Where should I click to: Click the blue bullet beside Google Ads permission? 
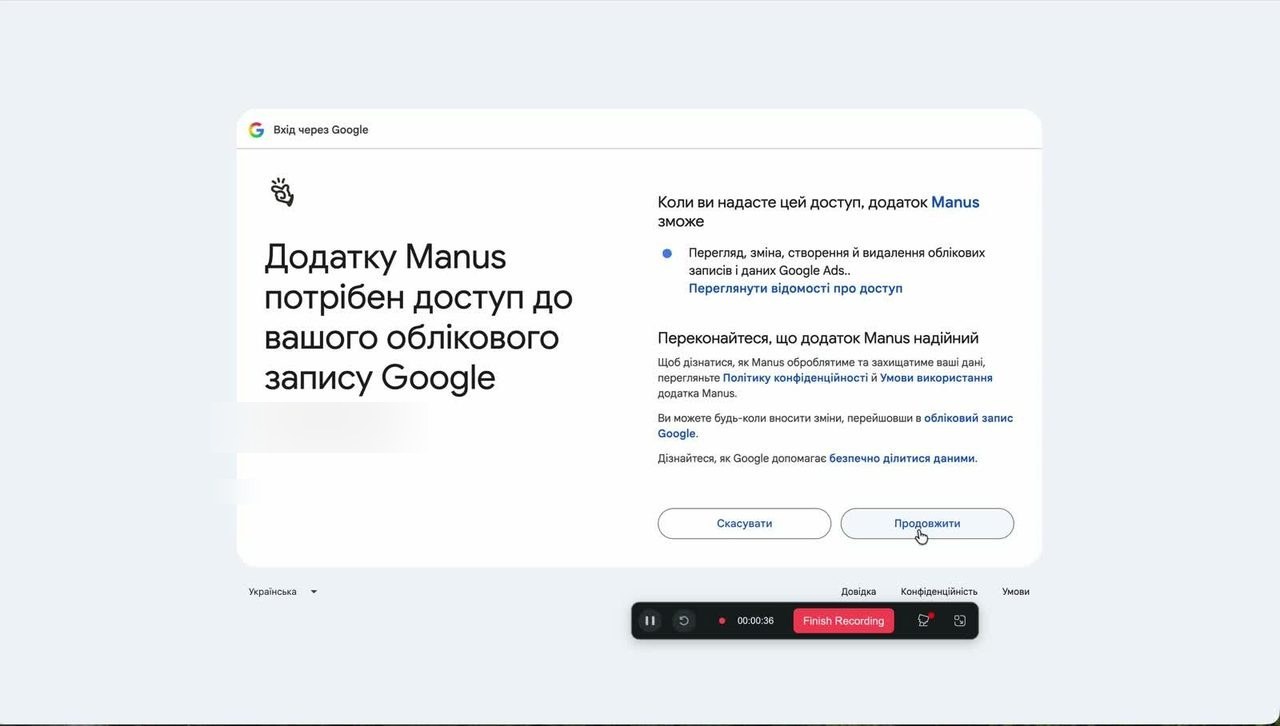(667, 254)
